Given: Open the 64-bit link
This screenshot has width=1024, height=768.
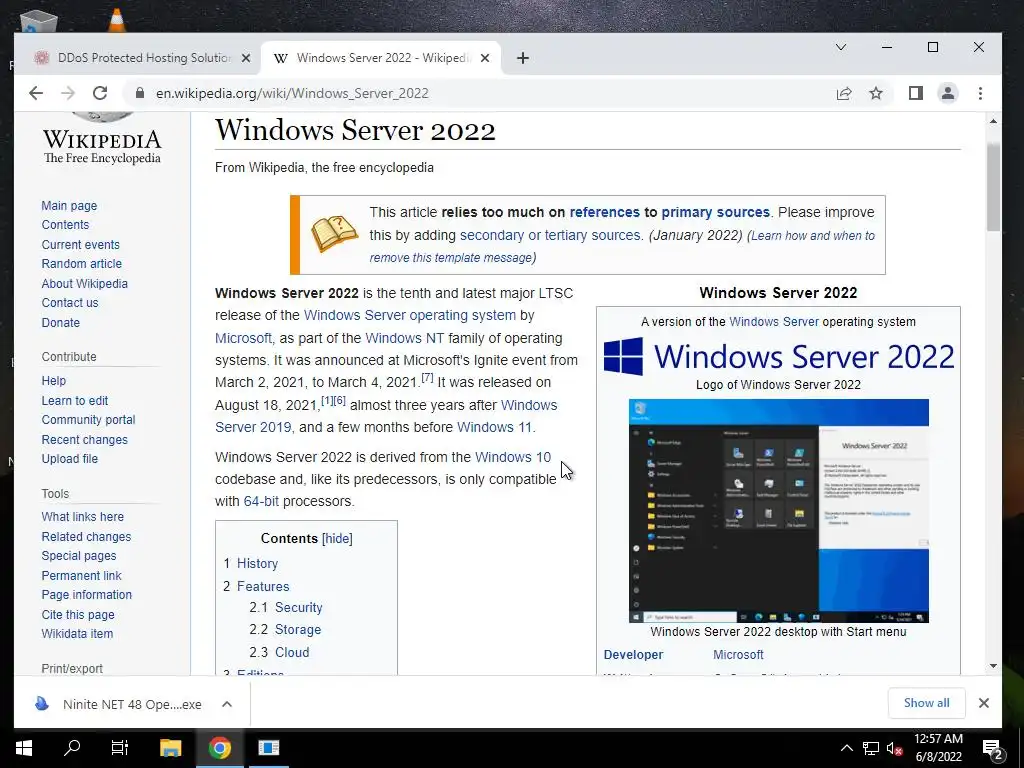Looking at the screenshot, I should click(261, 502).
